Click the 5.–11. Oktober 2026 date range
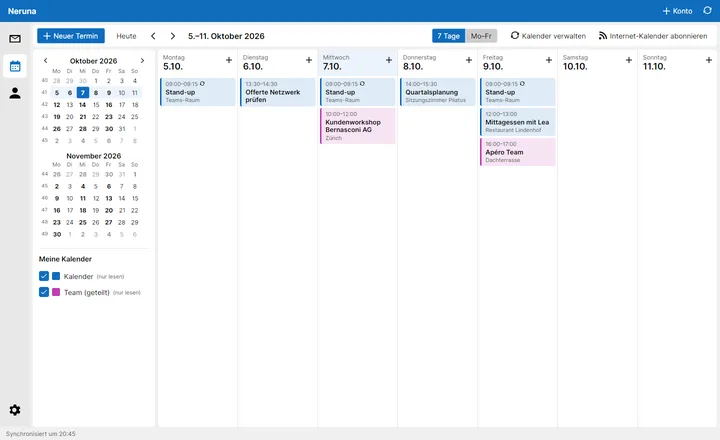This screenshot has height=440, width=720. [226, 36]
